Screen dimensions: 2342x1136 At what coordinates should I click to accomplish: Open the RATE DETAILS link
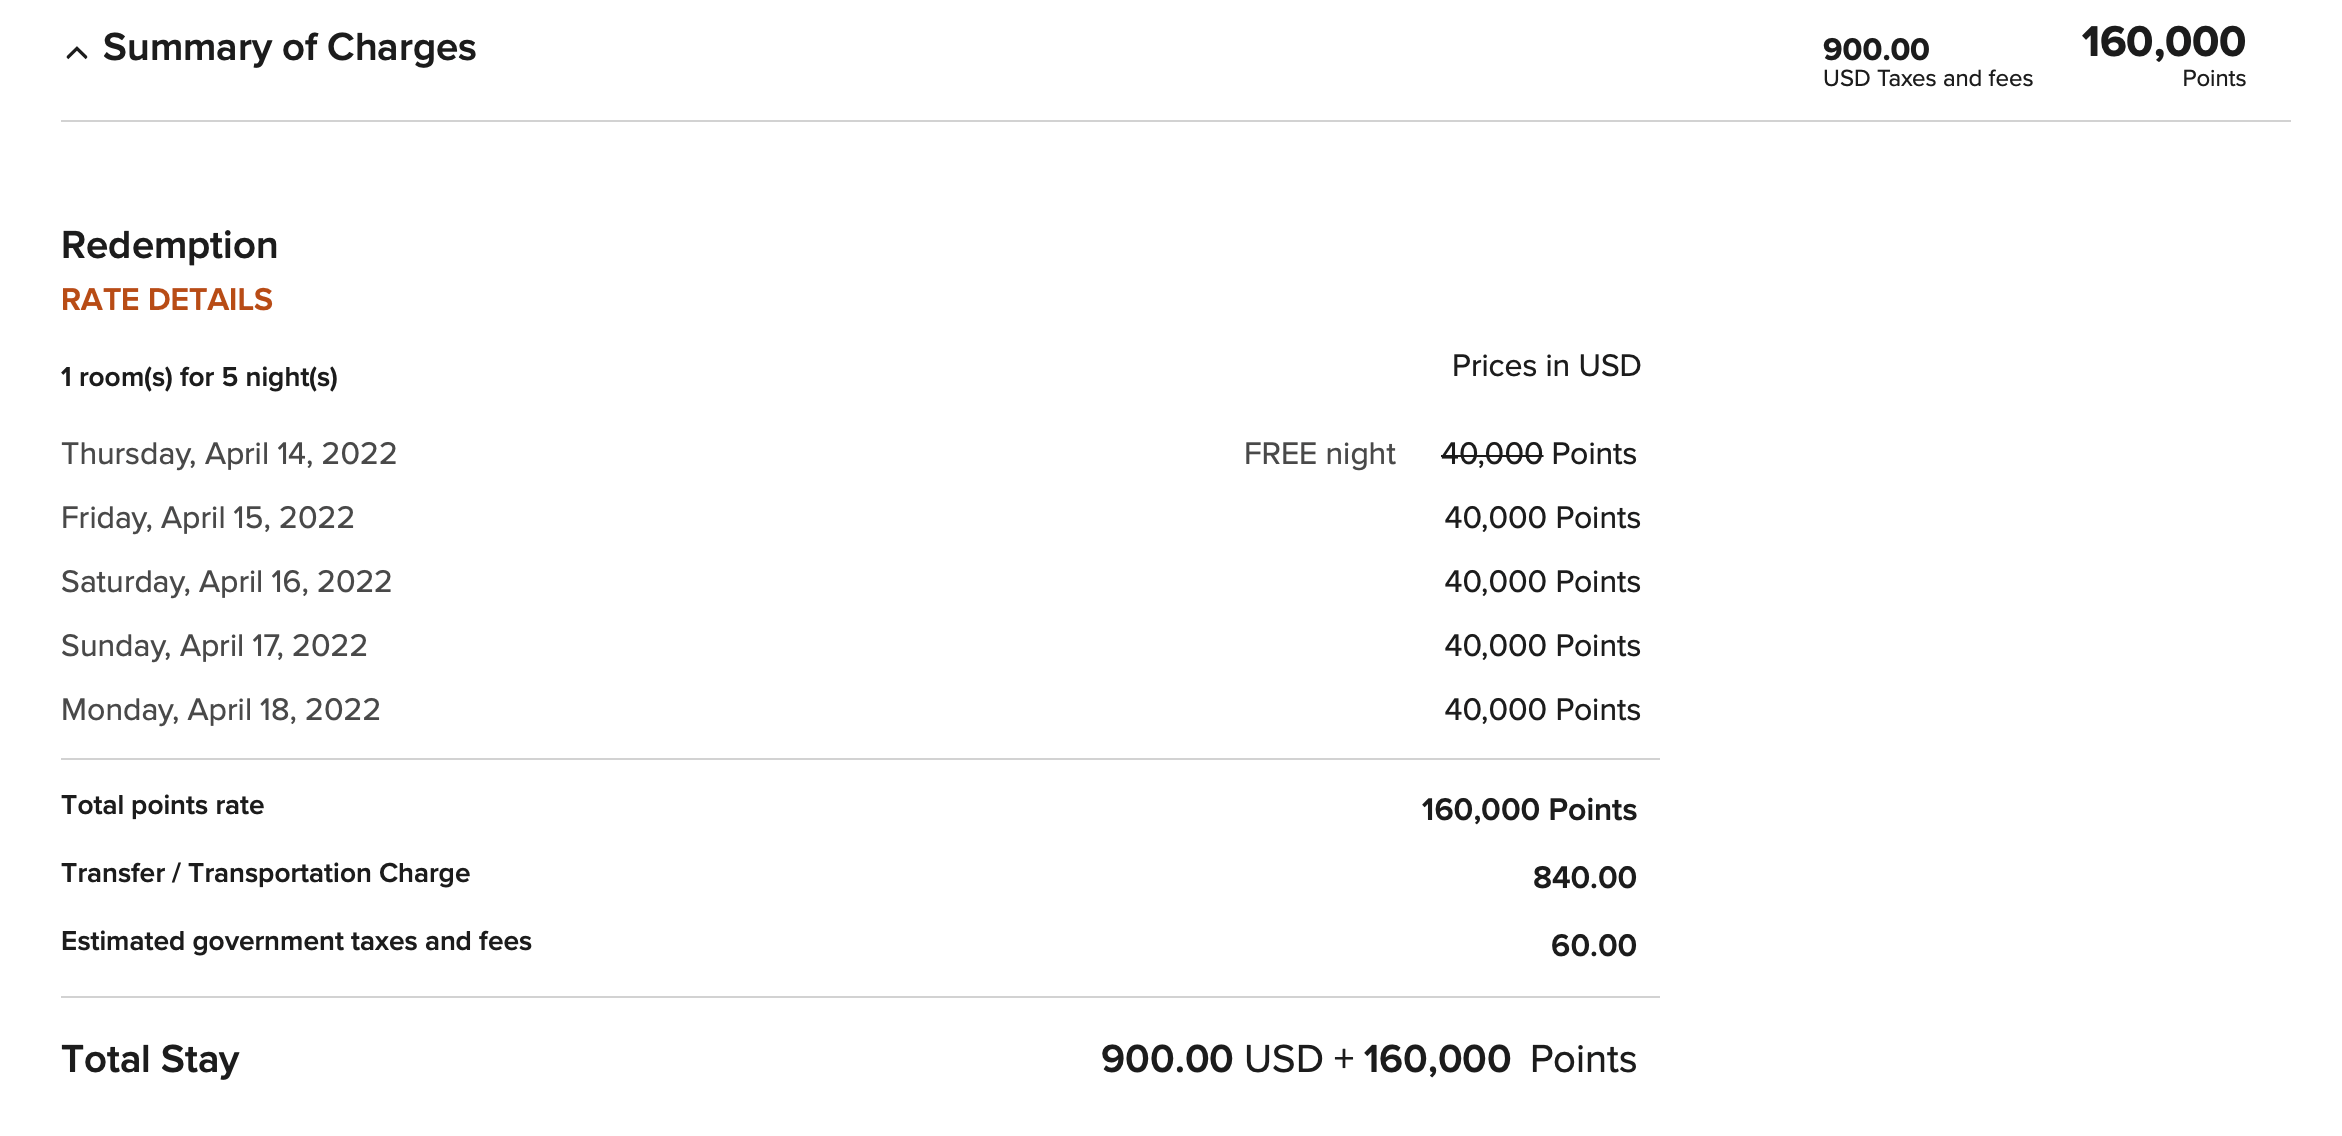point(167,299)
